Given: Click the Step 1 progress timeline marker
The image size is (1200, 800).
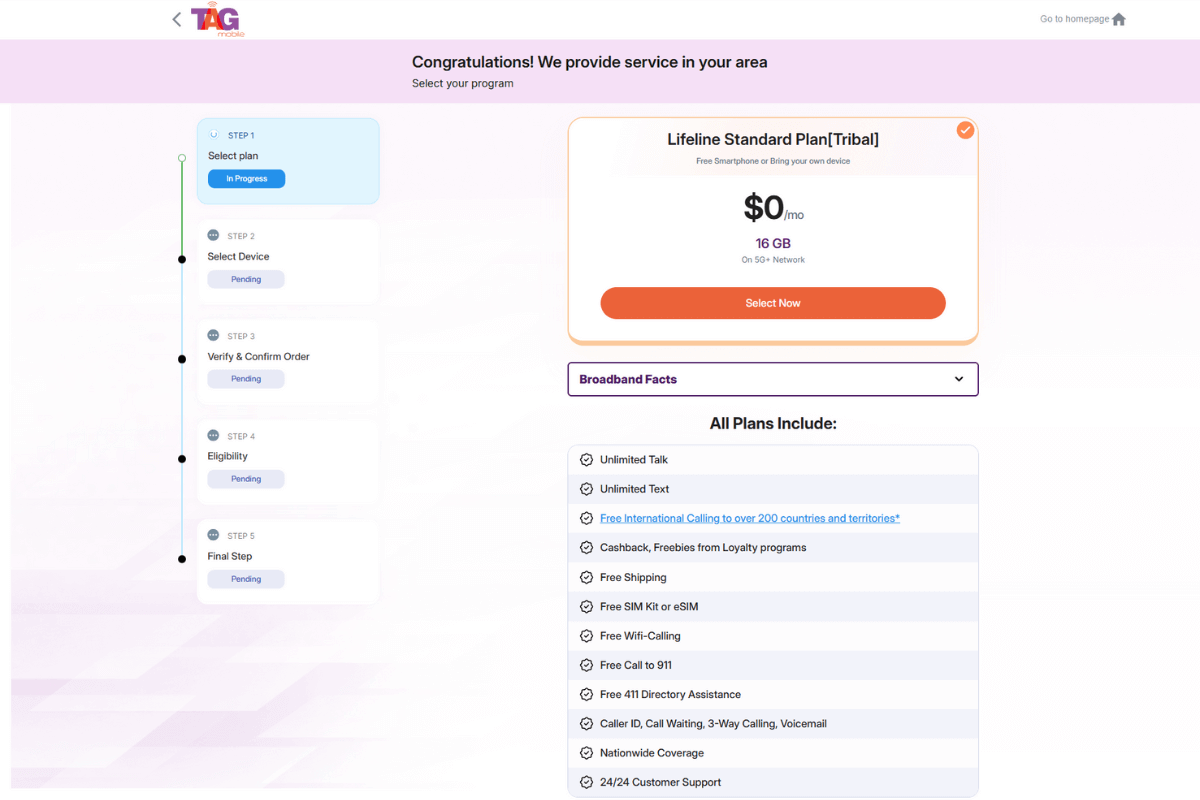Looking at the screenshot, I should tap(182, 158).
